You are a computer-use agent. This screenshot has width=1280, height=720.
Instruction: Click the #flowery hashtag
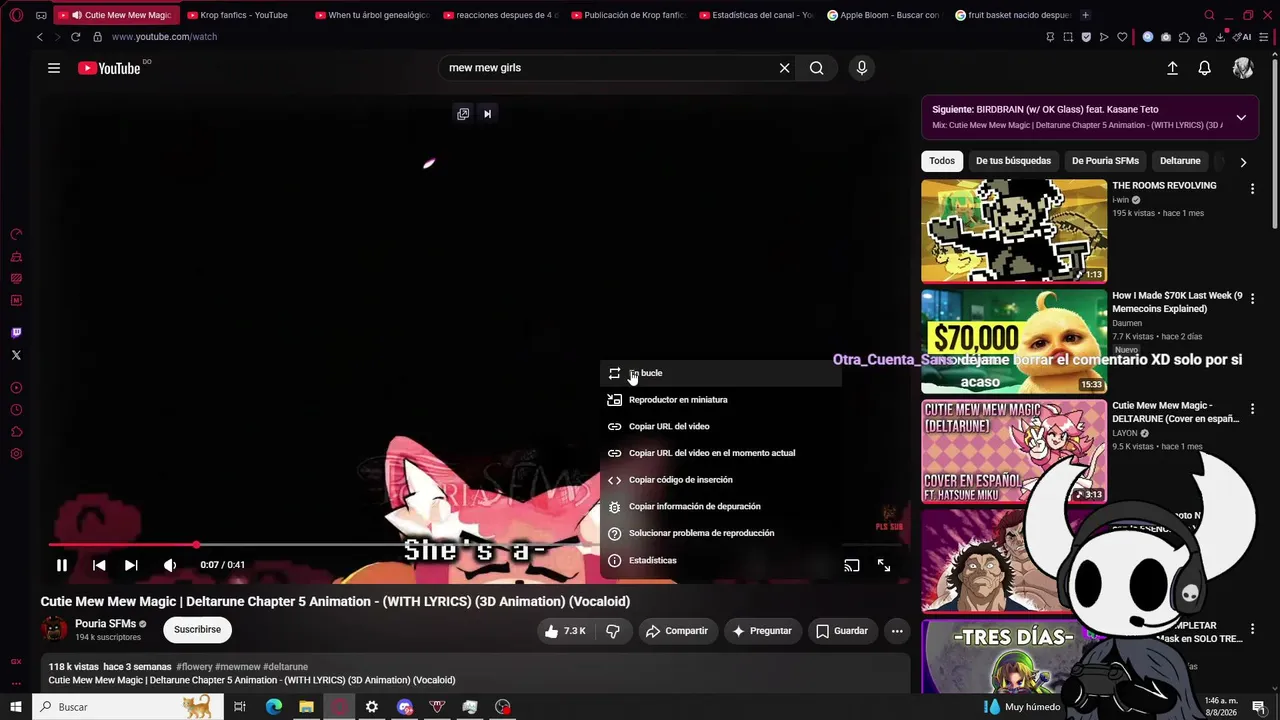click(194, 667)
